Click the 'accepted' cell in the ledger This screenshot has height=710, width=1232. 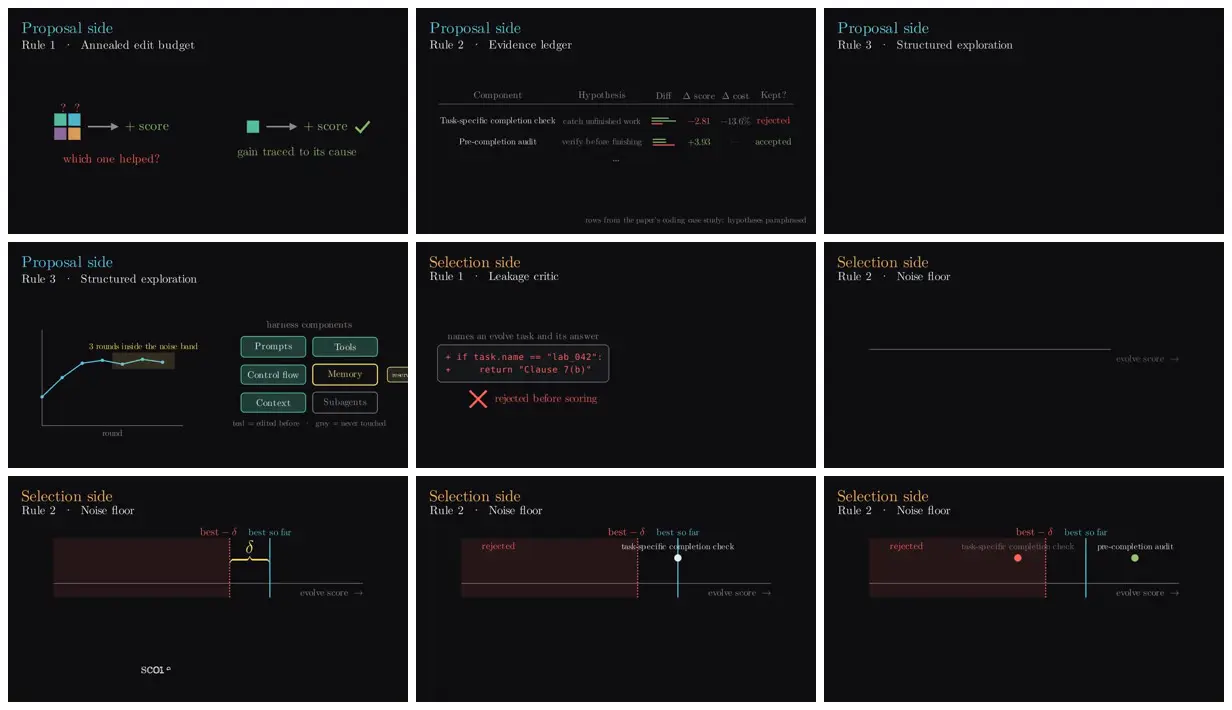pyautogui.click(x=773, y=142)
